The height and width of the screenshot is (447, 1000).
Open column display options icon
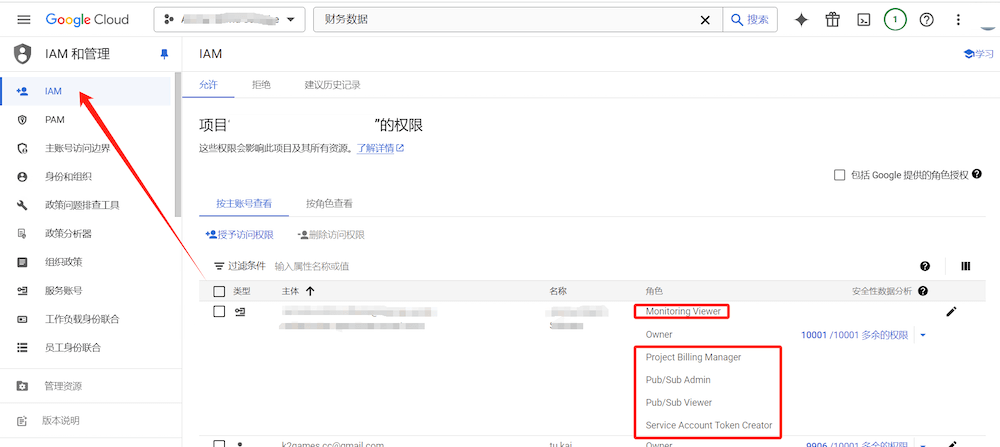coord(965,266)
